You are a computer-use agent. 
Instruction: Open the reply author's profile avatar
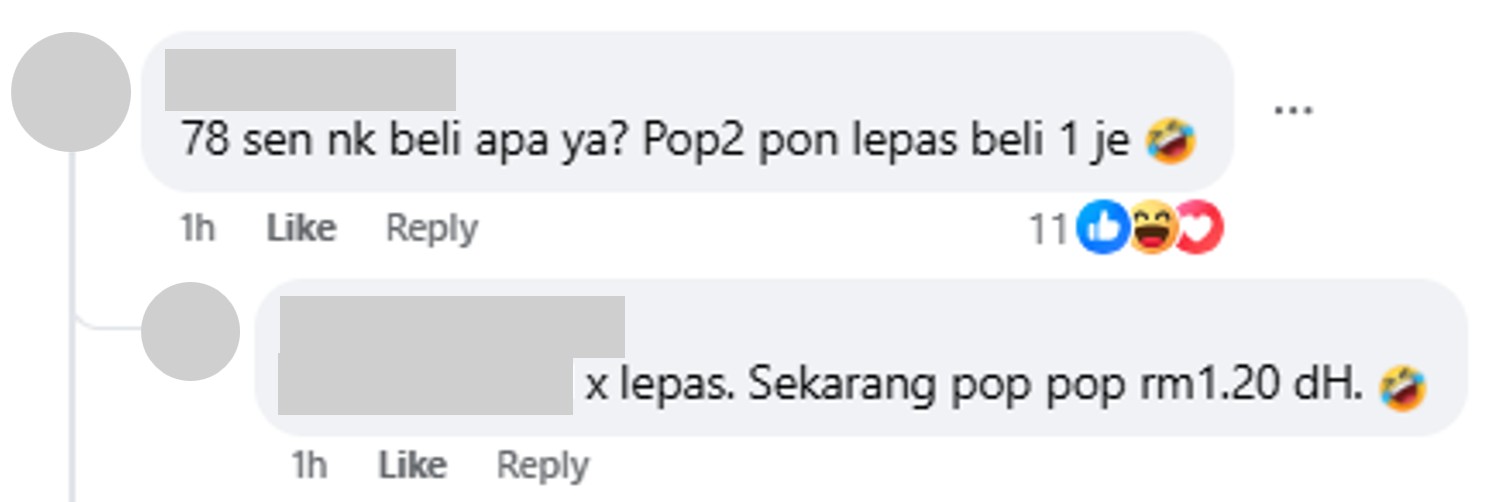(190, 331)
